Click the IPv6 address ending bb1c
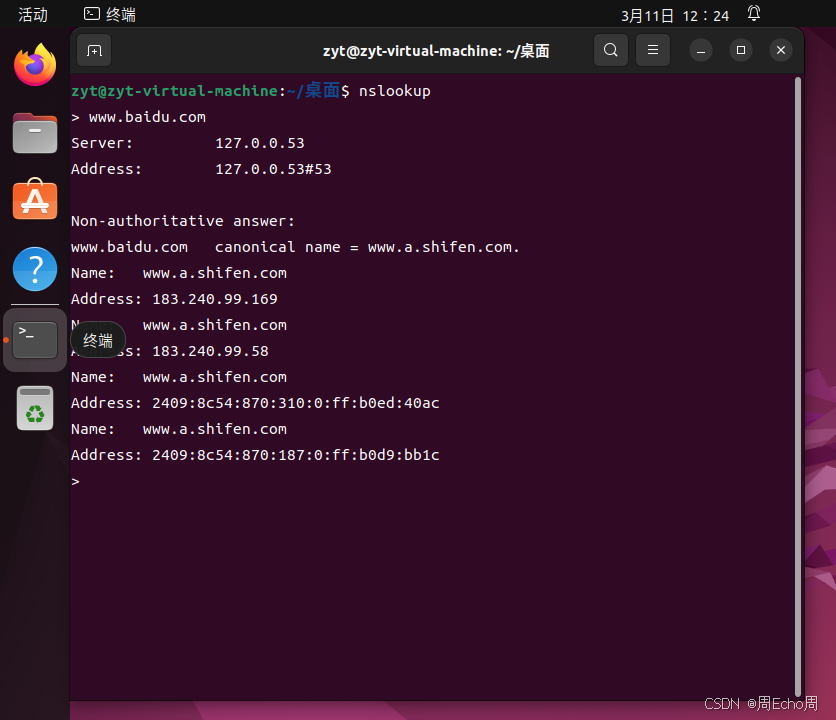 pos(296,455)
